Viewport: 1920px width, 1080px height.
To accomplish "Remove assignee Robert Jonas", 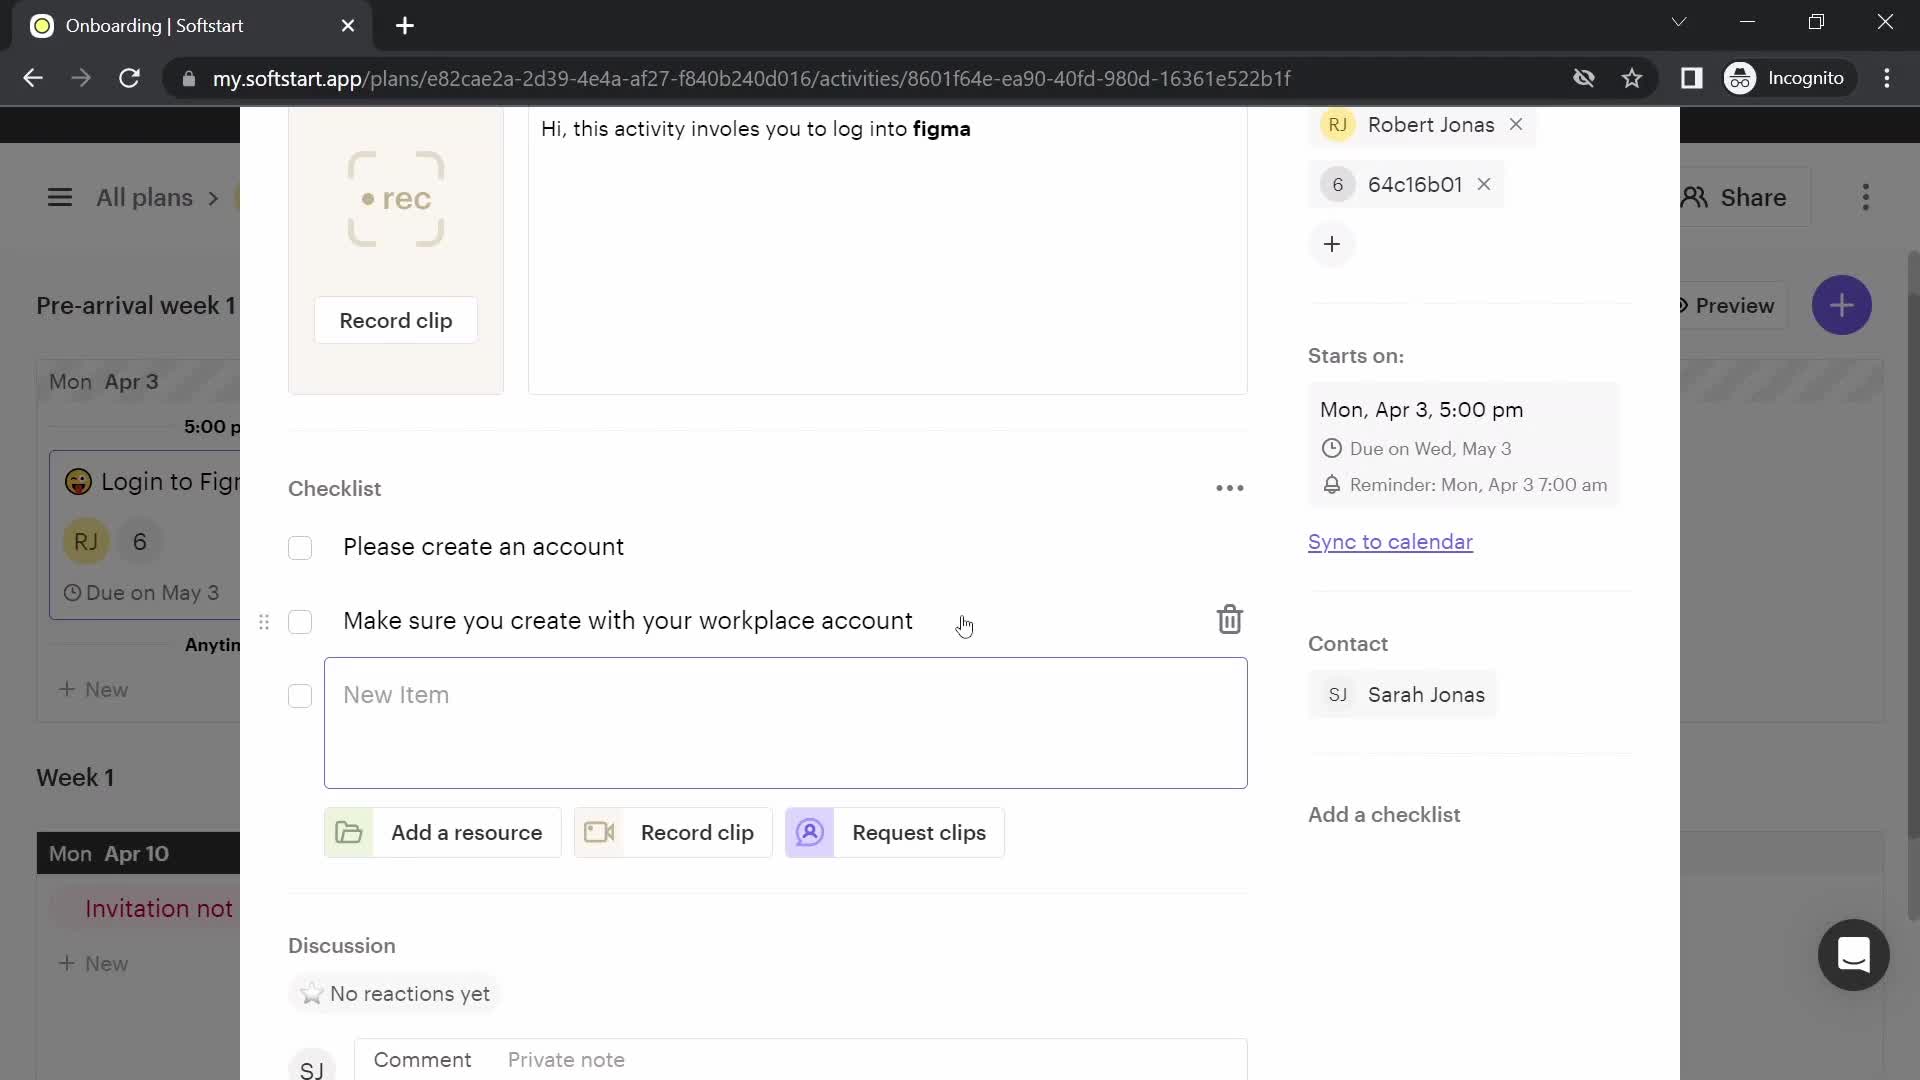I will click(x=1516, y=125).
